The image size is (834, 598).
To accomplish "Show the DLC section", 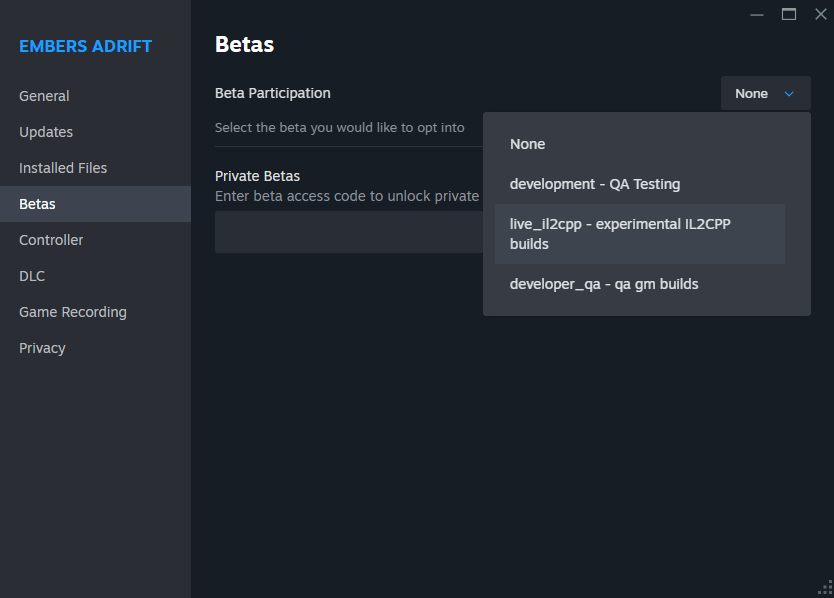I will tap(32, 276).
